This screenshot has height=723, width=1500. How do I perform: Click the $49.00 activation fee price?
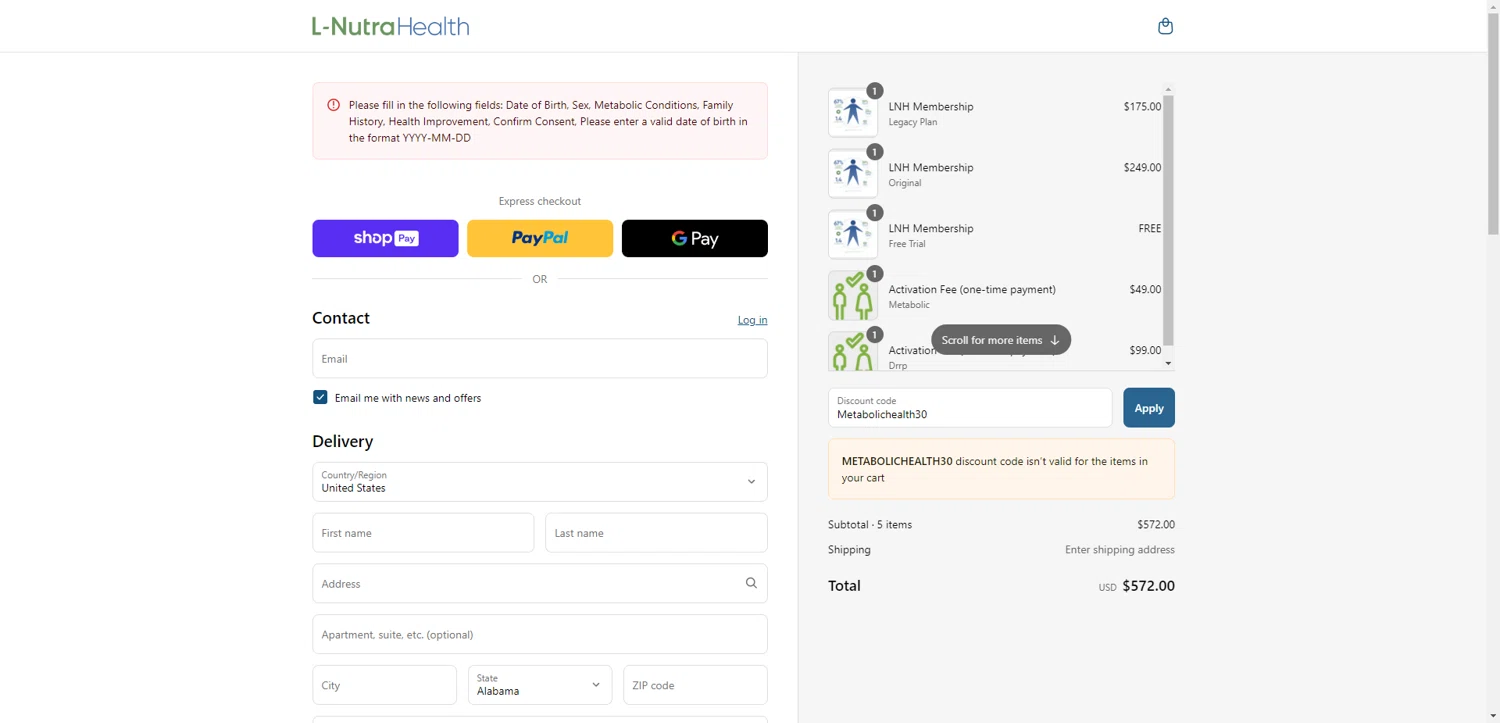pos(1145,289)
